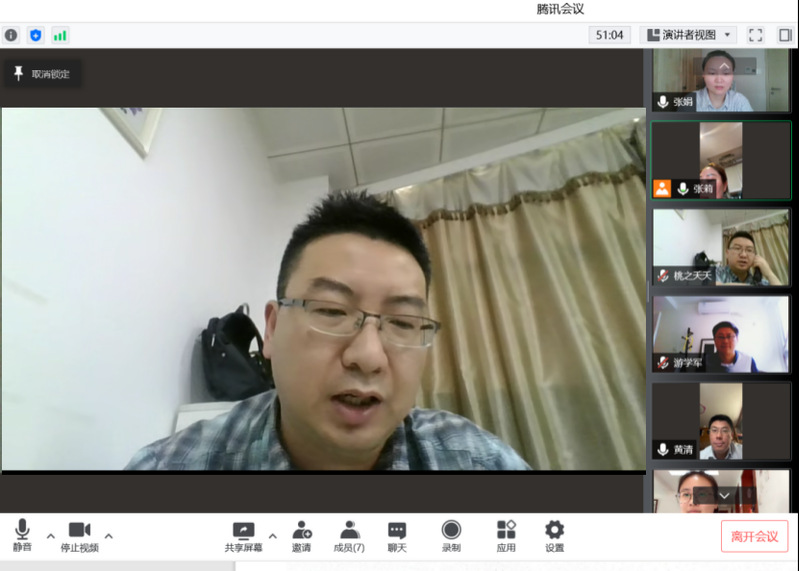Image resolution: width=799 pixels, height=571 pixels.
Task: Open 设置 settings gear
Action: pyautogui.click(x=554, y=536)
